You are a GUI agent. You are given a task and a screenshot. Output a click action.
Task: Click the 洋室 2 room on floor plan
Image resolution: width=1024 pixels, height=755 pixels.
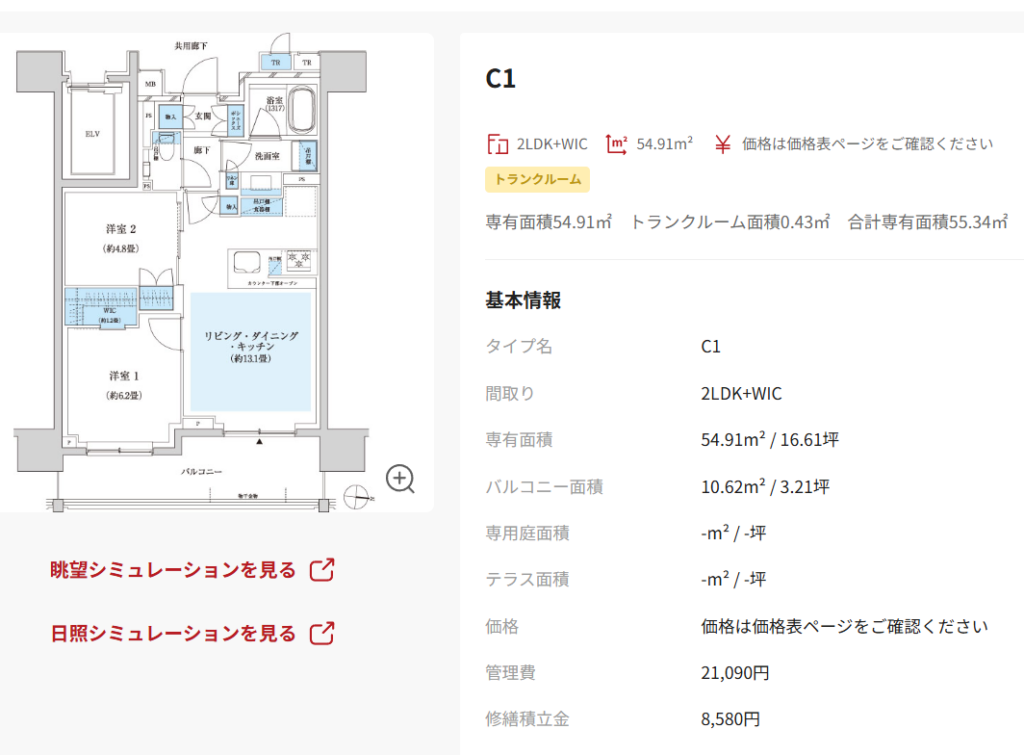[120, 237]
